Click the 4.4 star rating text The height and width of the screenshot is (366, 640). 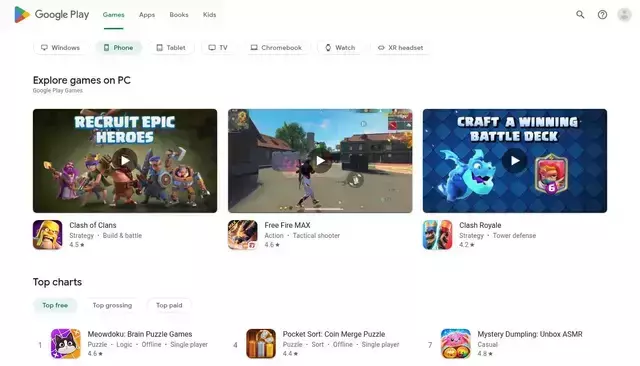pyautogui.click(x=290, y=354)
